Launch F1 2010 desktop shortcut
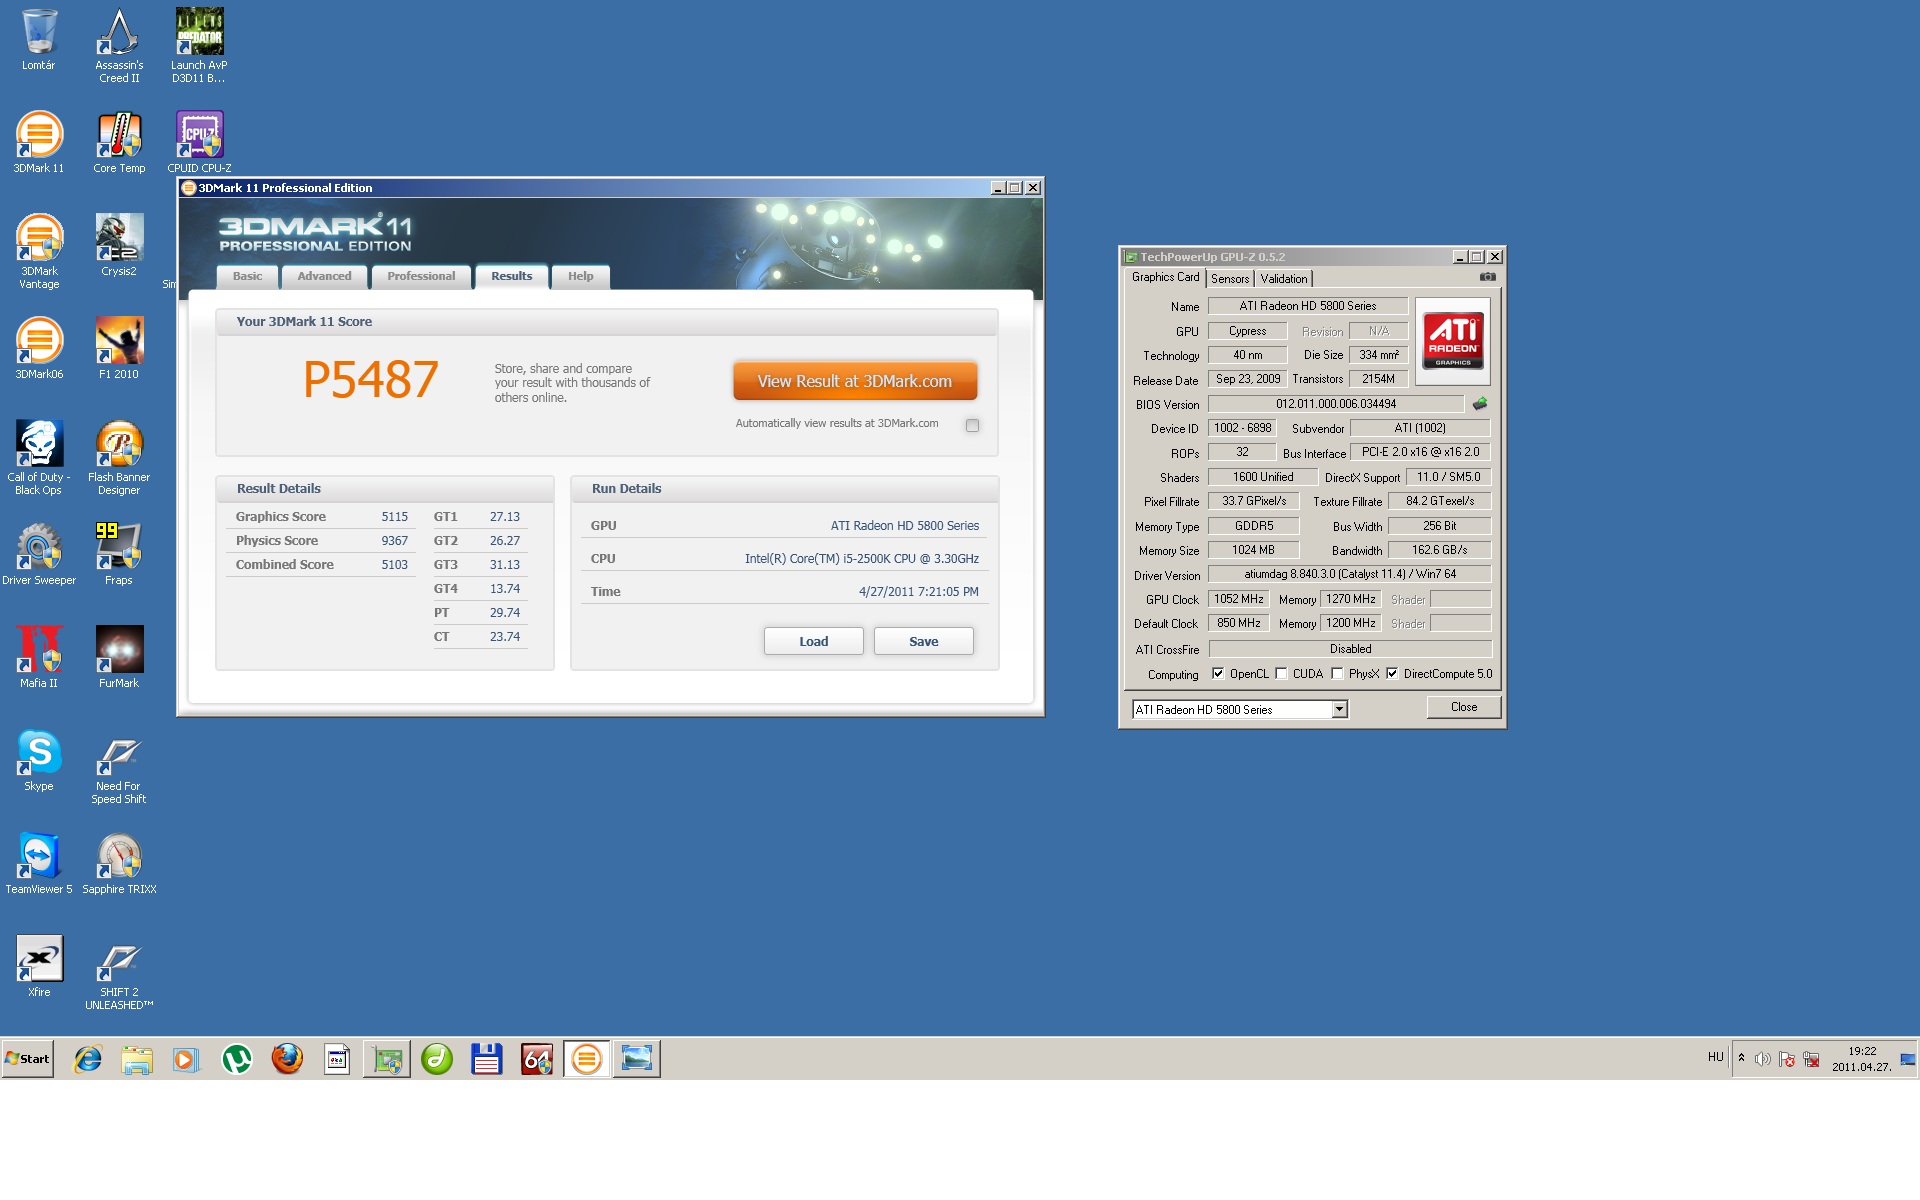This screenshot has width=1920, height=1200. (119, 348)
